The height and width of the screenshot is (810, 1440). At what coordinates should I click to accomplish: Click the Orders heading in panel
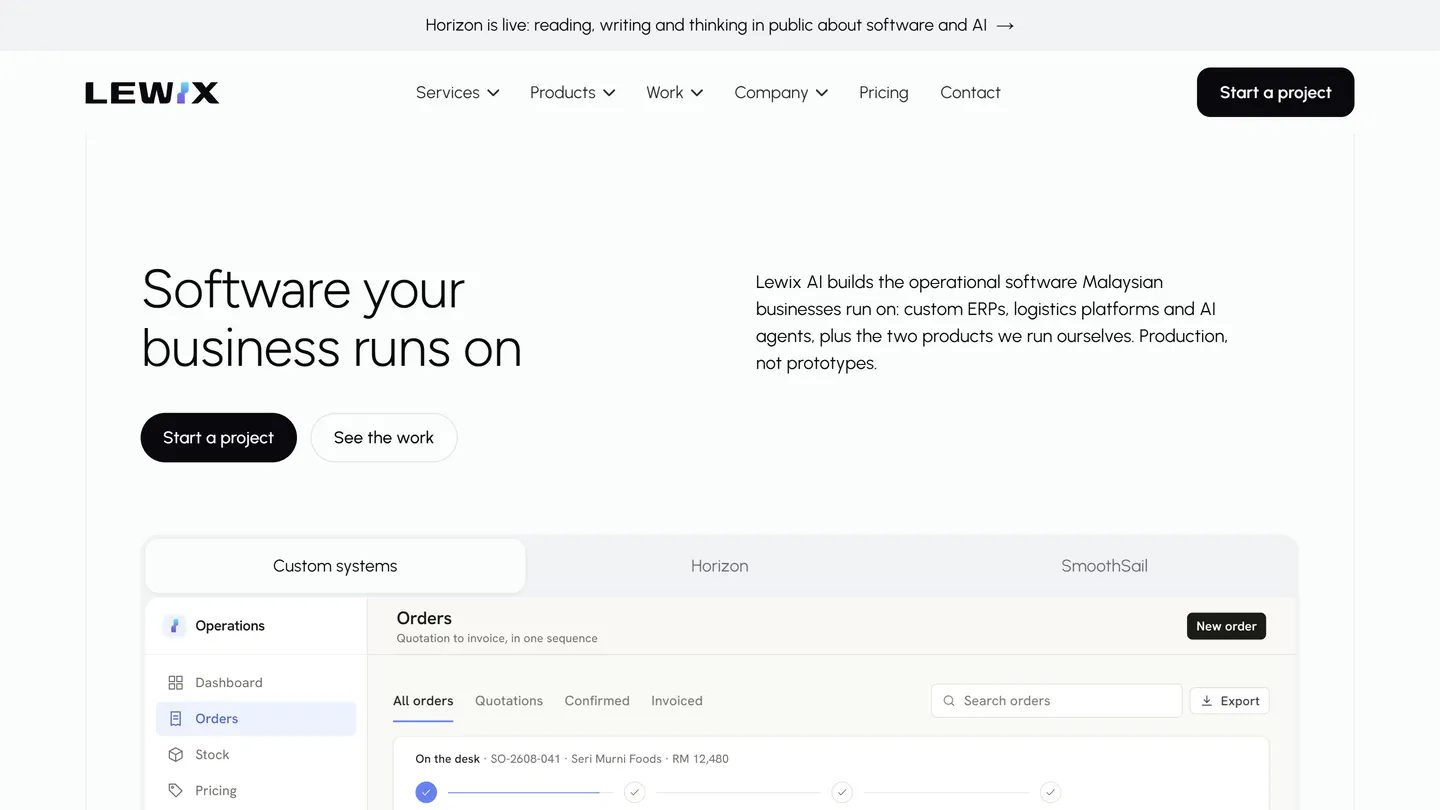(x=424, y=618)
